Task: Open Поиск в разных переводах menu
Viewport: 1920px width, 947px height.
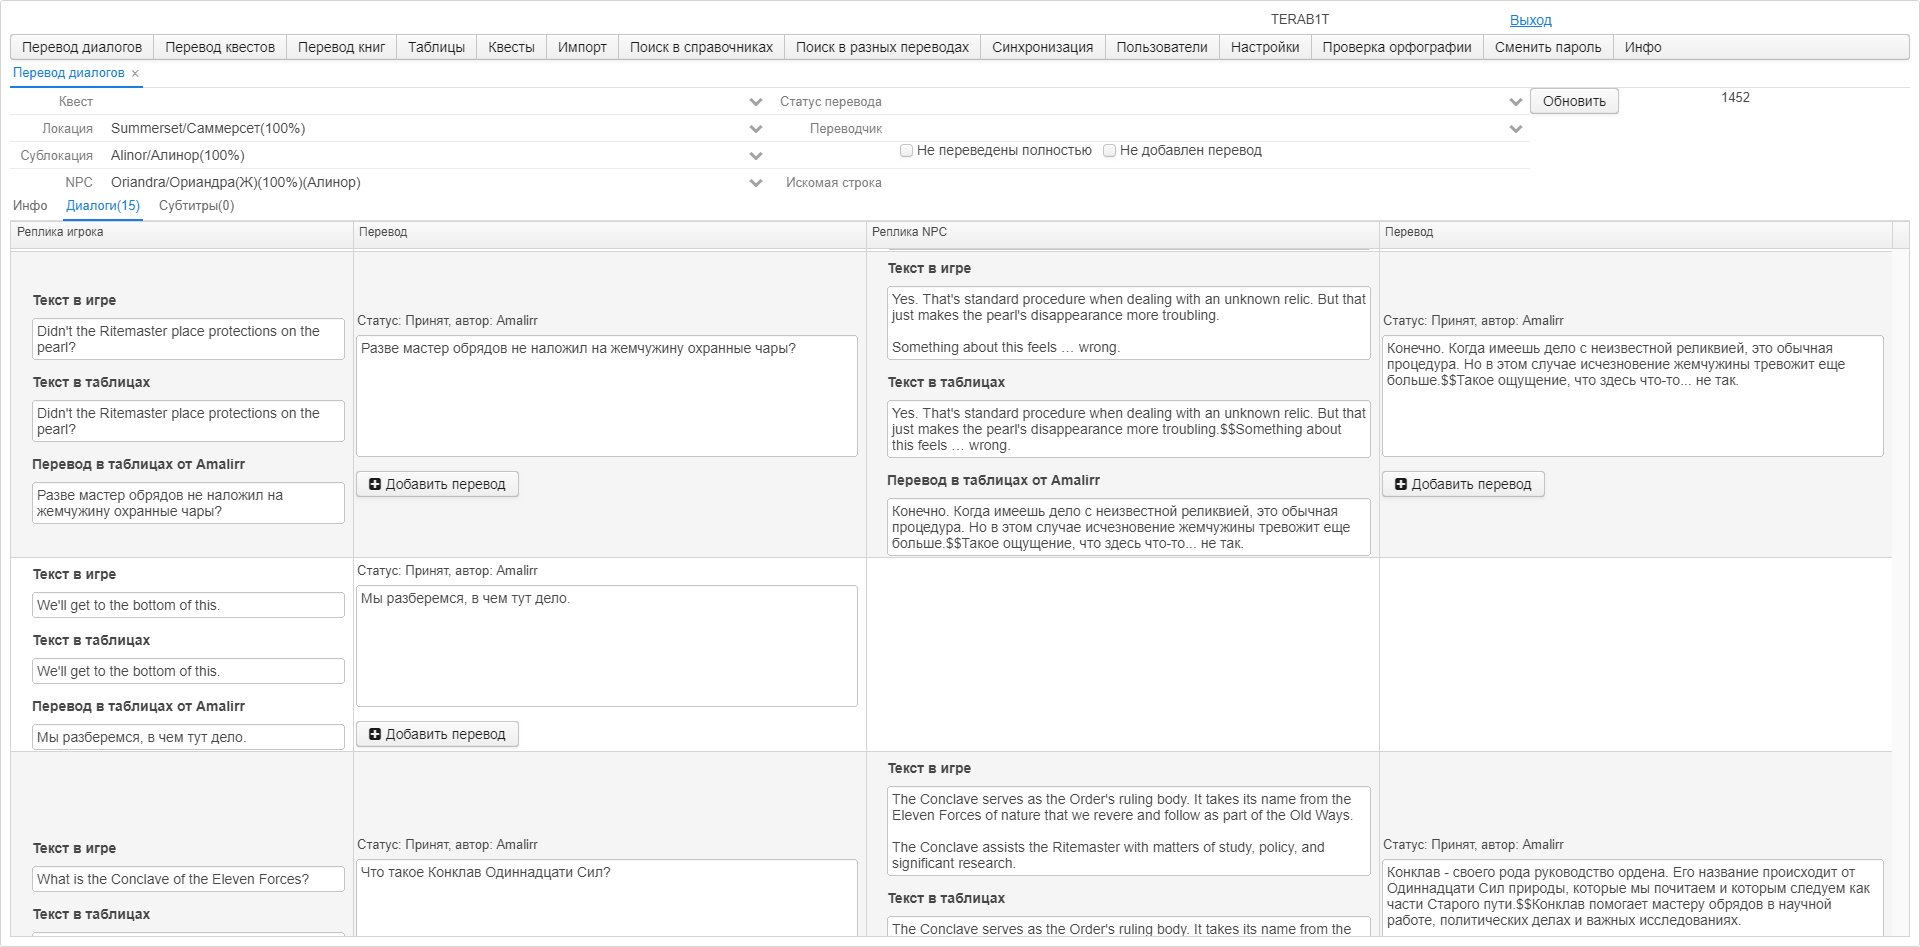Action: [882, 47]
